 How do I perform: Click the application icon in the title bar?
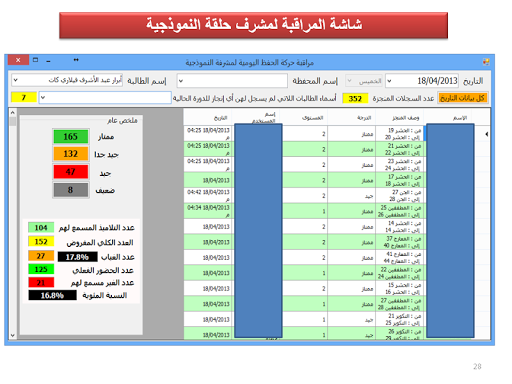point(486,61)
